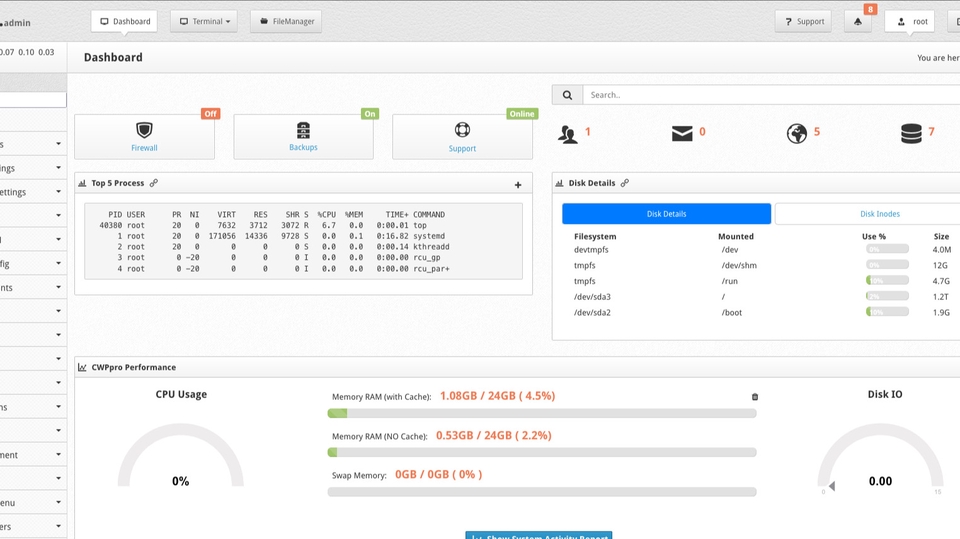Toggle the Firewall Off badge
Viewport: 960px width, 539px height.
211,114
